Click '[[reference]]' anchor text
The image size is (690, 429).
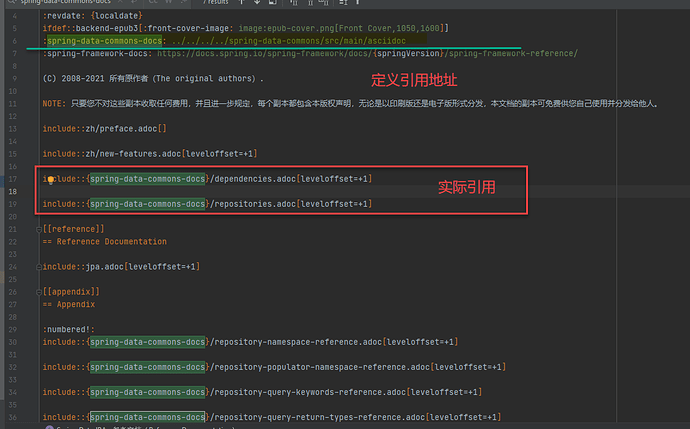pos(73,229)
